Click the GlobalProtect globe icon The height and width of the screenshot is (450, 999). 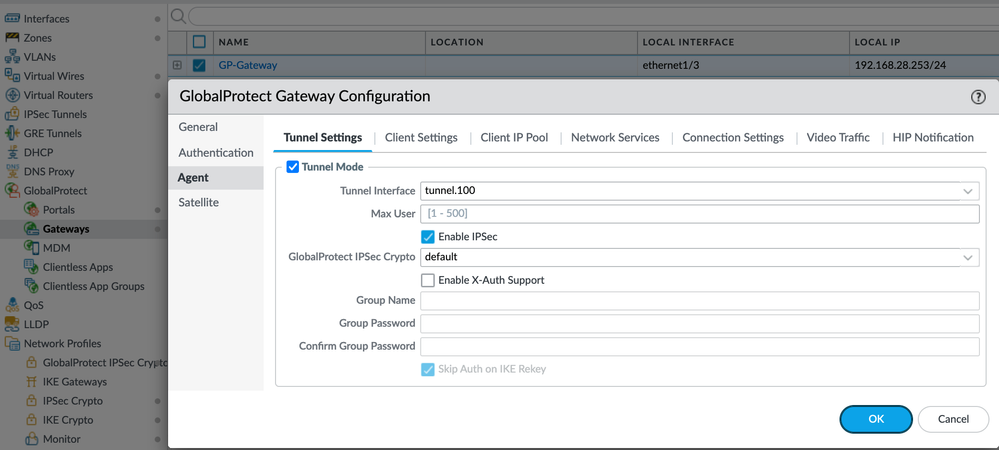pos(13,190)
